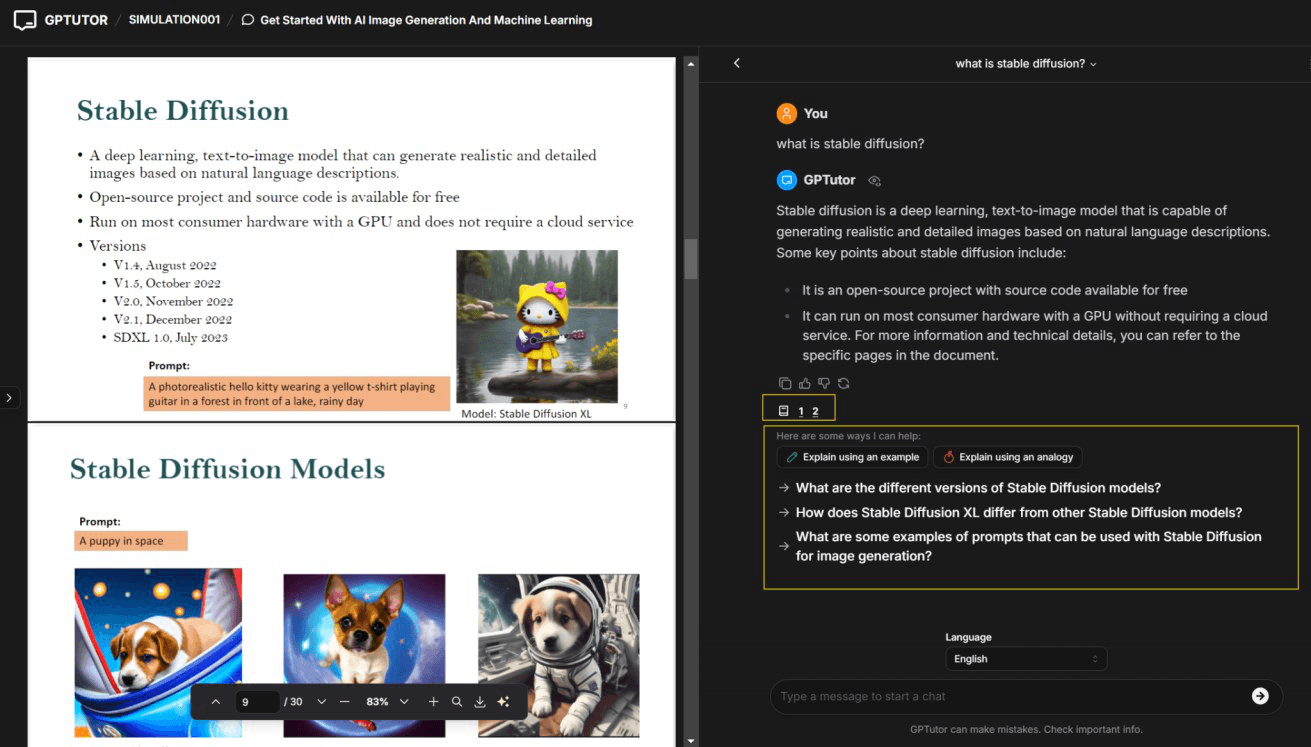Click the GPTutor avatar icon
1311x747 pixels.
pos(787,180)
